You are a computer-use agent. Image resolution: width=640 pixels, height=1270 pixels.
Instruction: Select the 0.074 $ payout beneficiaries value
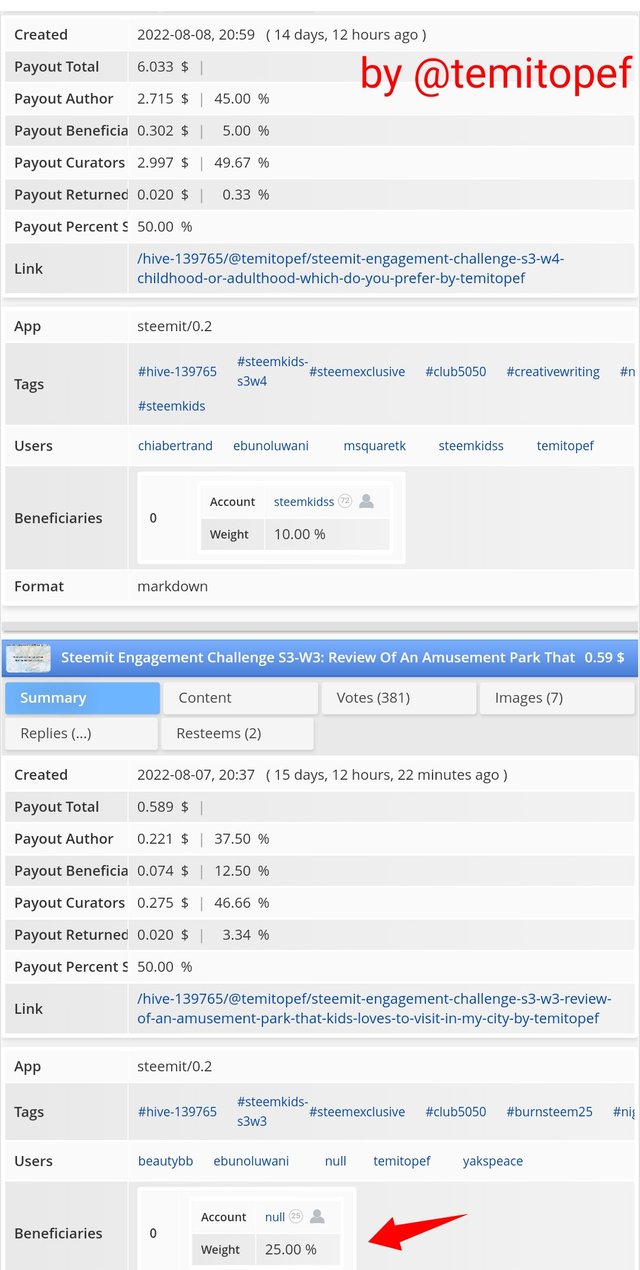click(x=162, y=871)
